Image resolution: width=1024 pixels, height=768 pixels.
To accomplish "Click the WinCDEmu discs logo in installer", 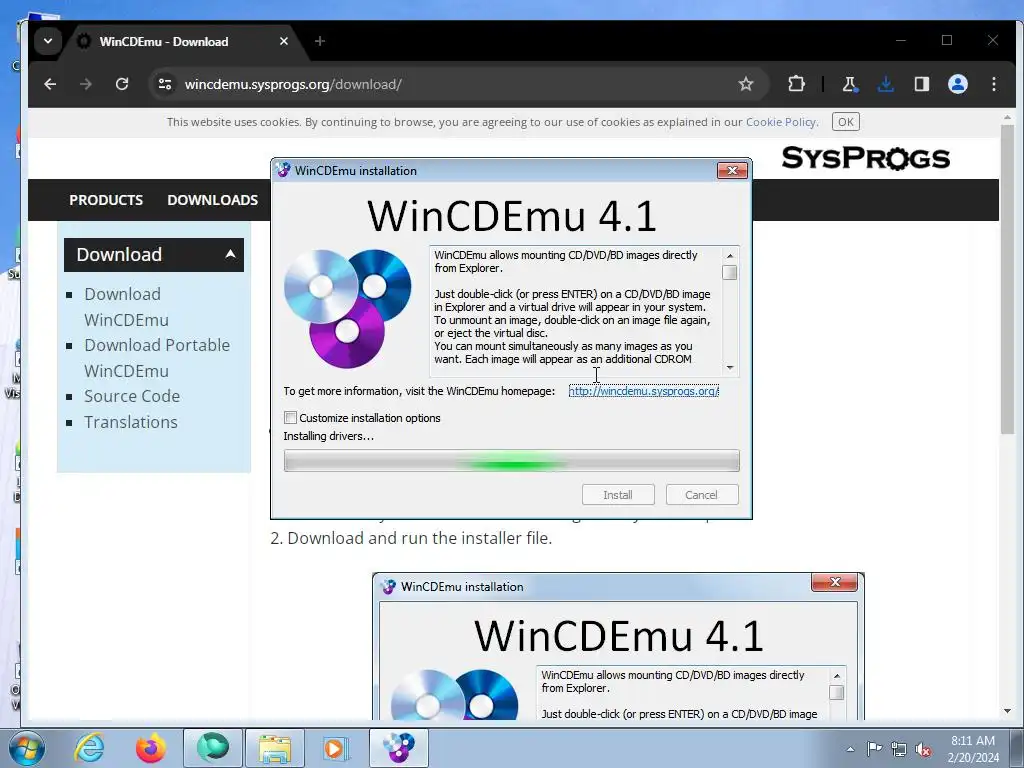I will click(347, 308).
